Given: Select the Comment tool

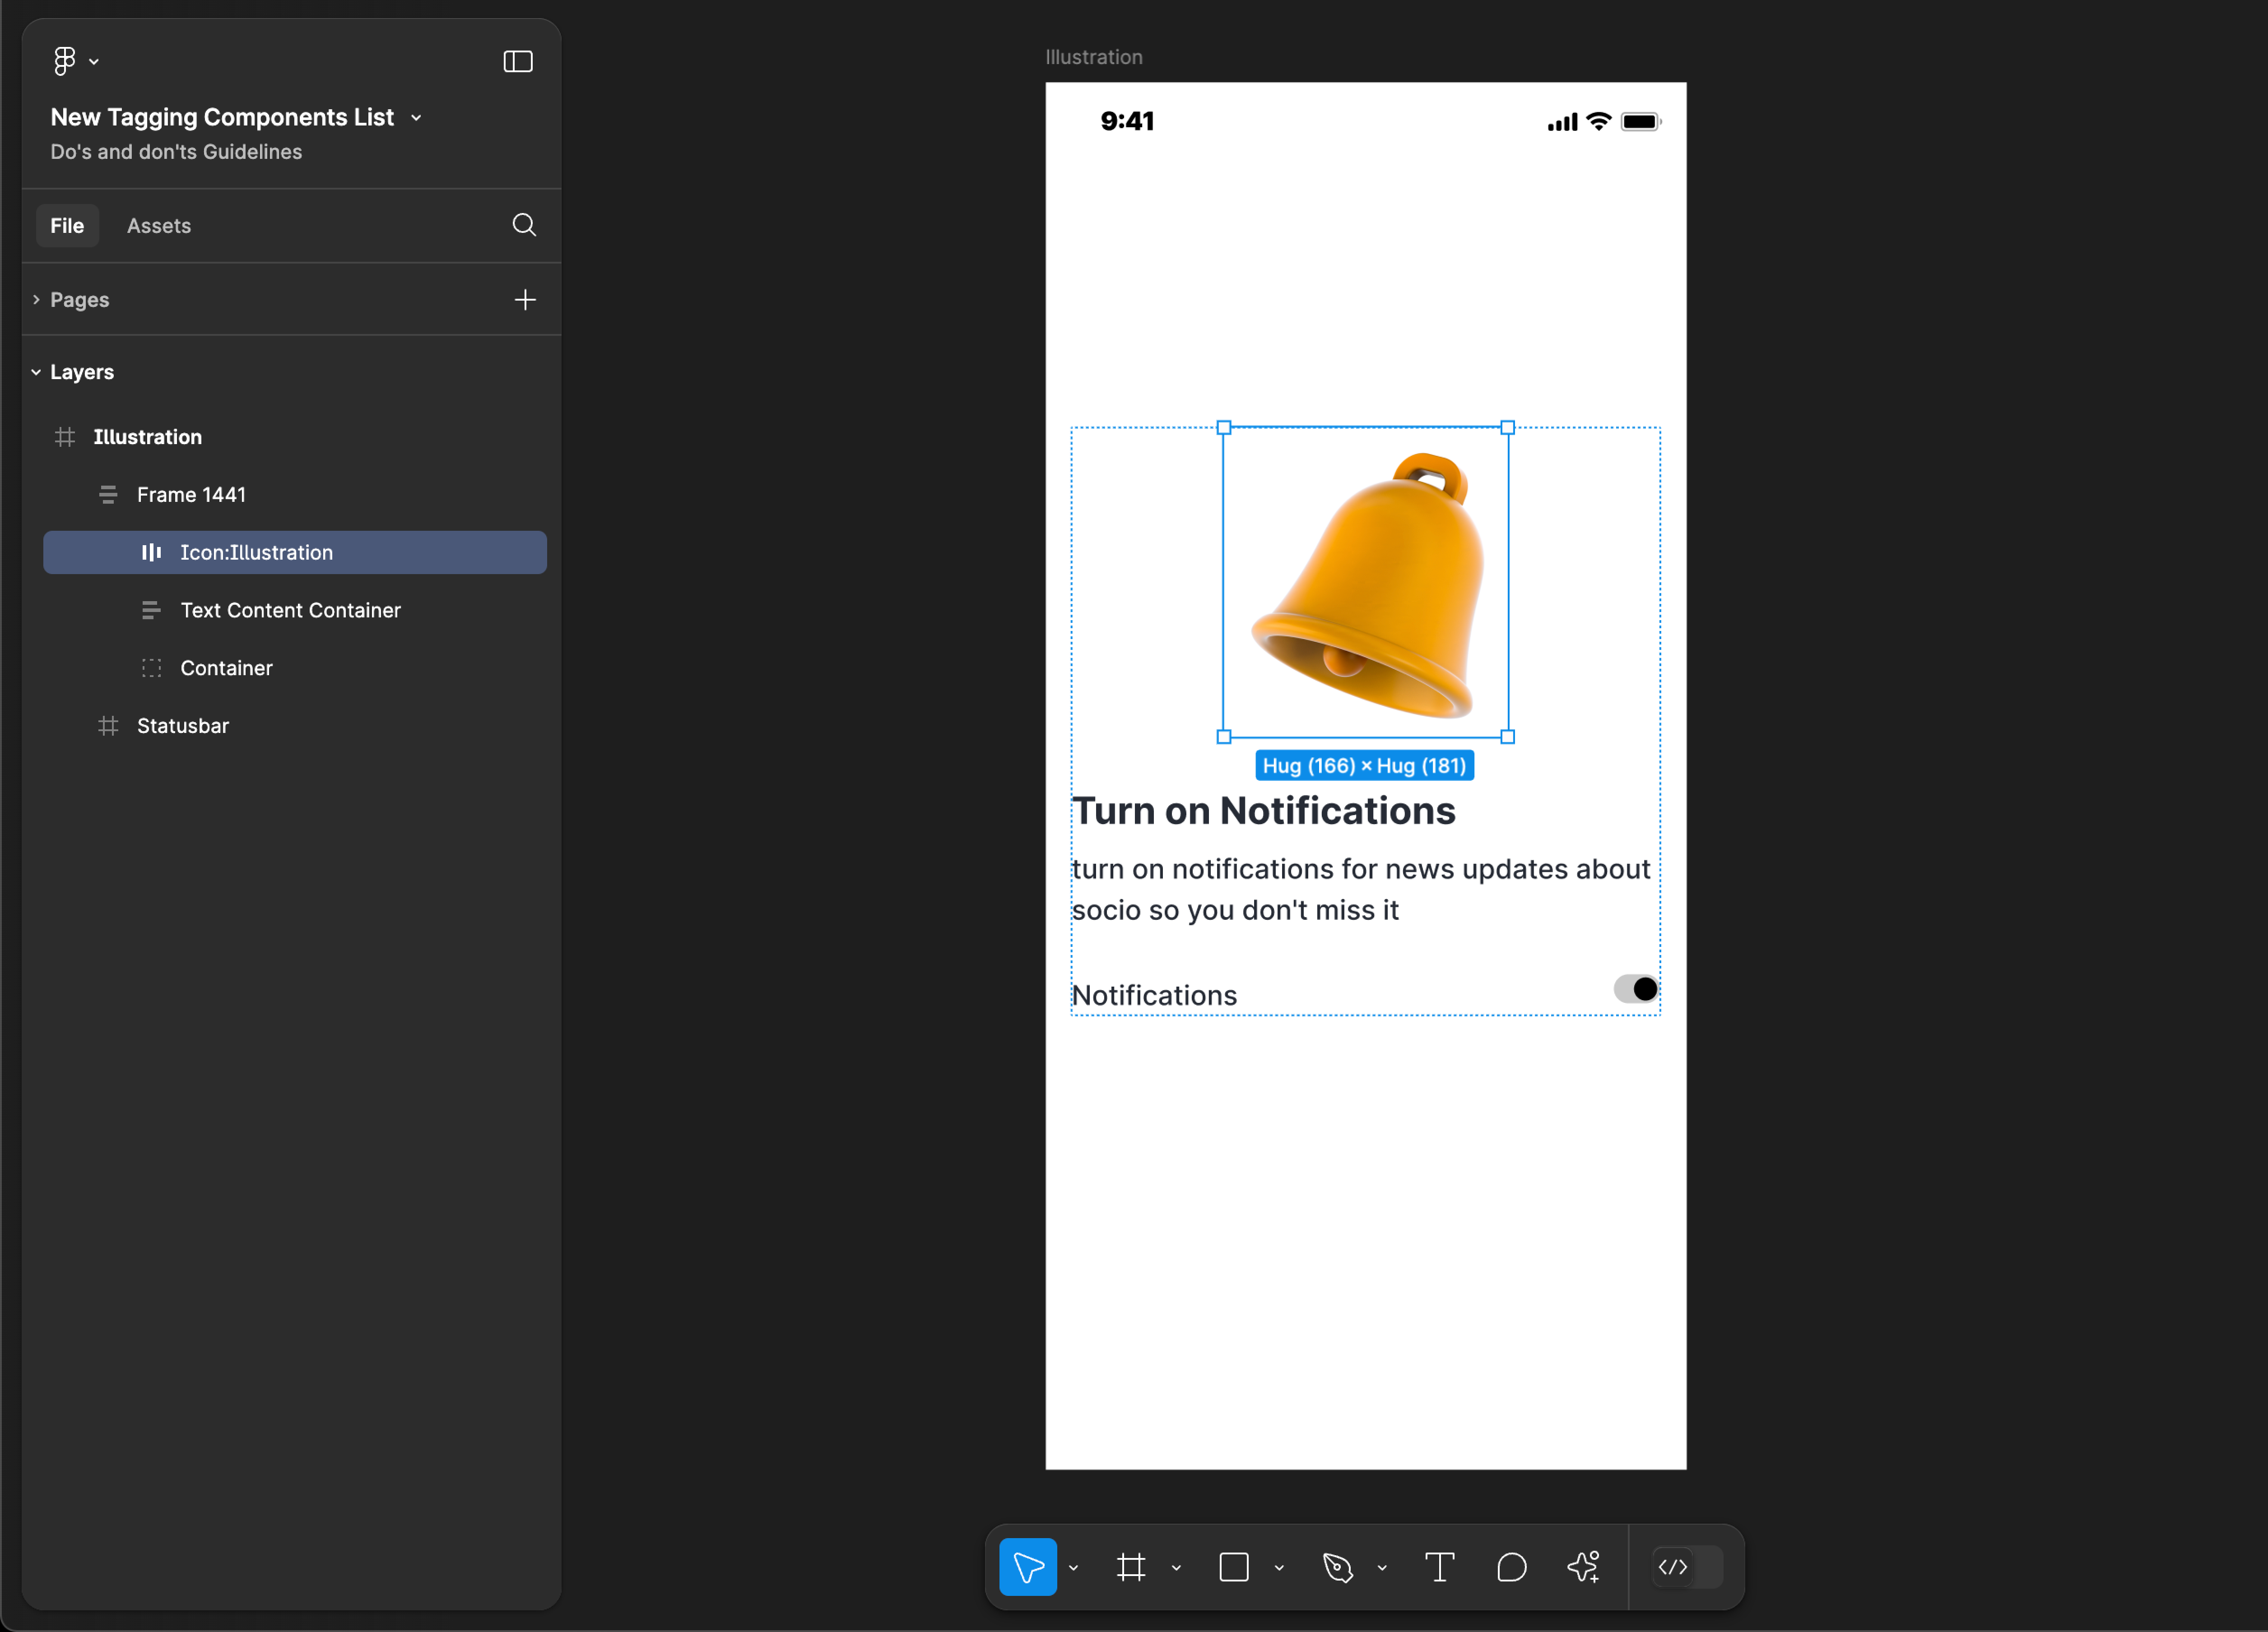Looking at the screenshot, I should click(1512, 1567).
